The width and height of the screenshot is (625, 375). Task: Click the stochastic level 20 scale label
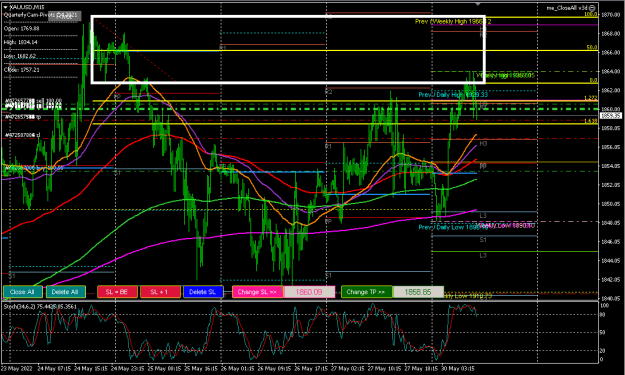[603, 351]
